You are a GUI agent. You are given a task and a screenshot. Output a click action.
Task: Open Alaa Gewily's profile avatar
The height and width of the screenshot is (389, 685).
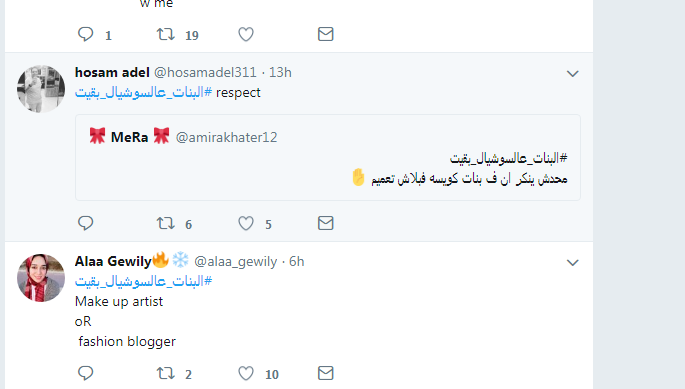(x=41, y=278)
